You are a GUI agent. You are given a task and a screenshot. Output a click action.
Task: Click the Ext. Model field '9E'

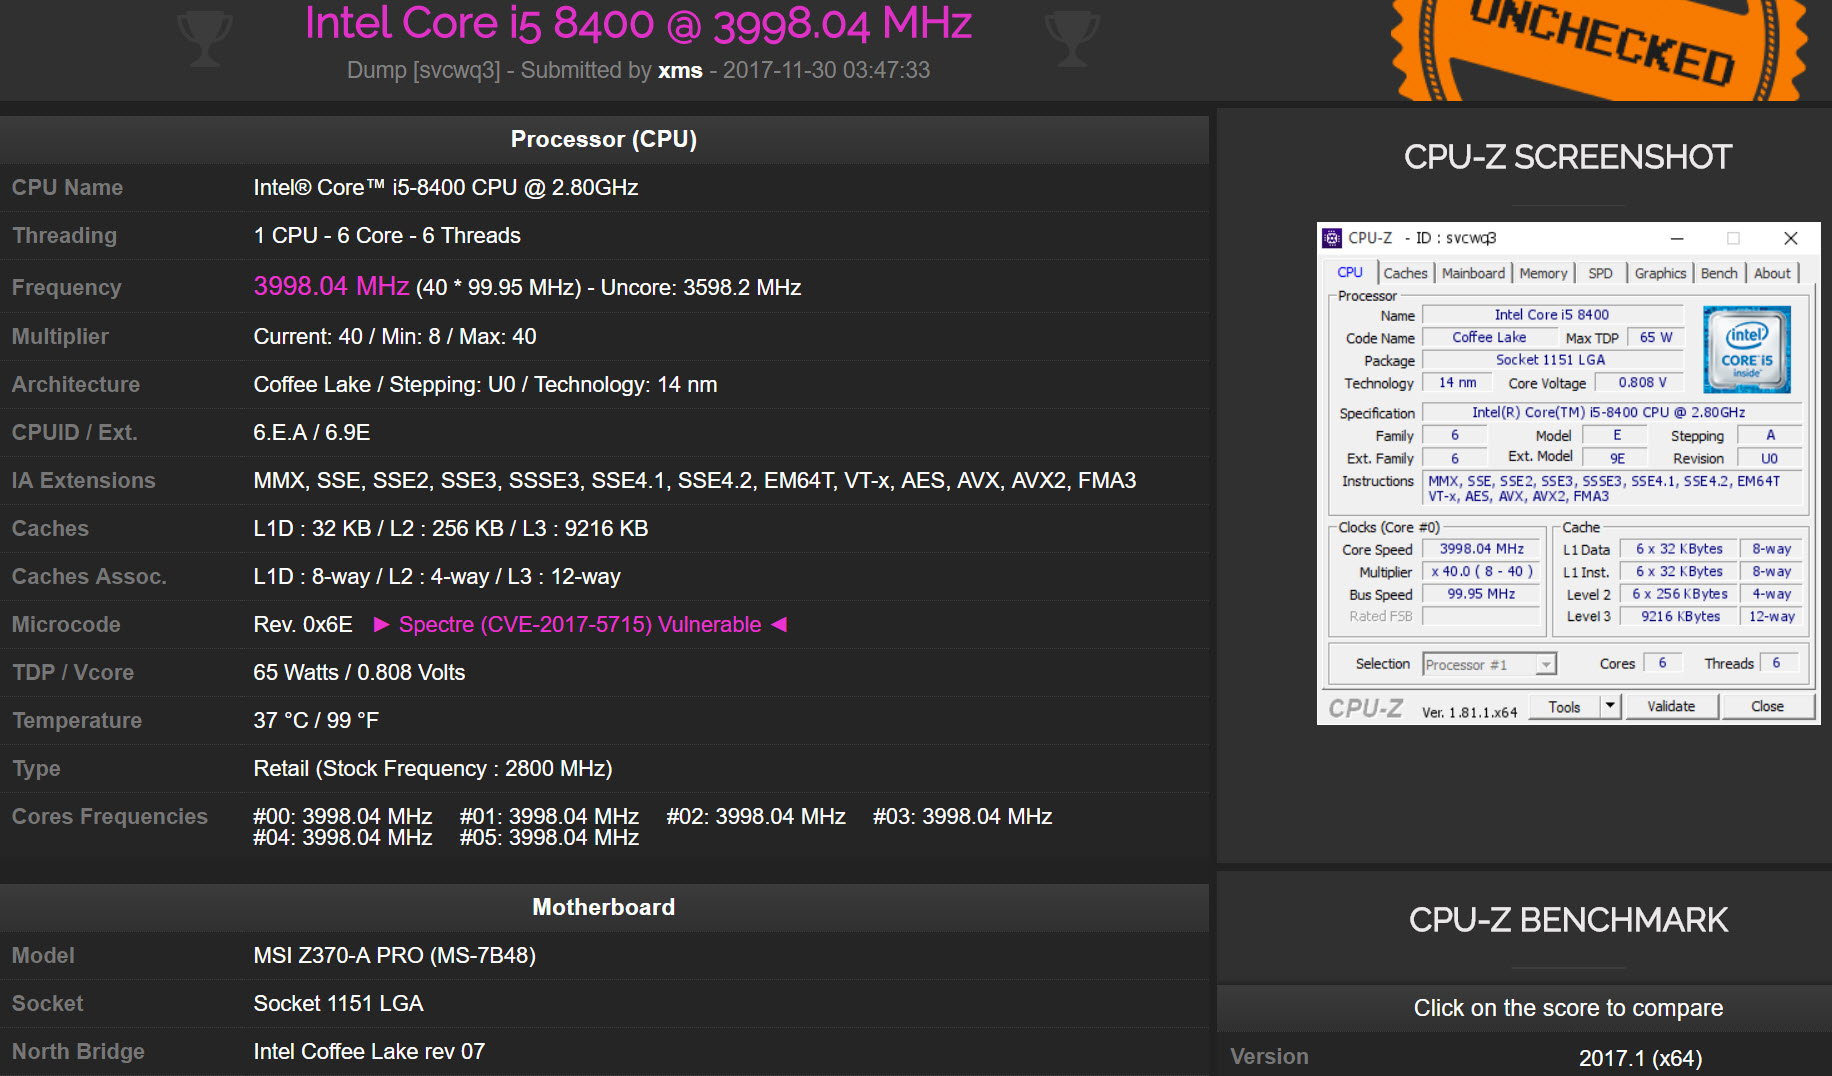point(1617,458)
